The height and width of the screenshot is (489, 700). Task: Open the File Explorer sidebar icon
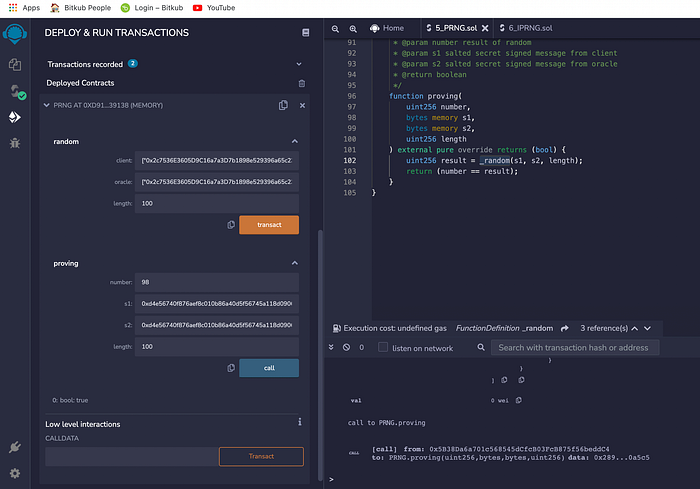[x=15, y=64]
